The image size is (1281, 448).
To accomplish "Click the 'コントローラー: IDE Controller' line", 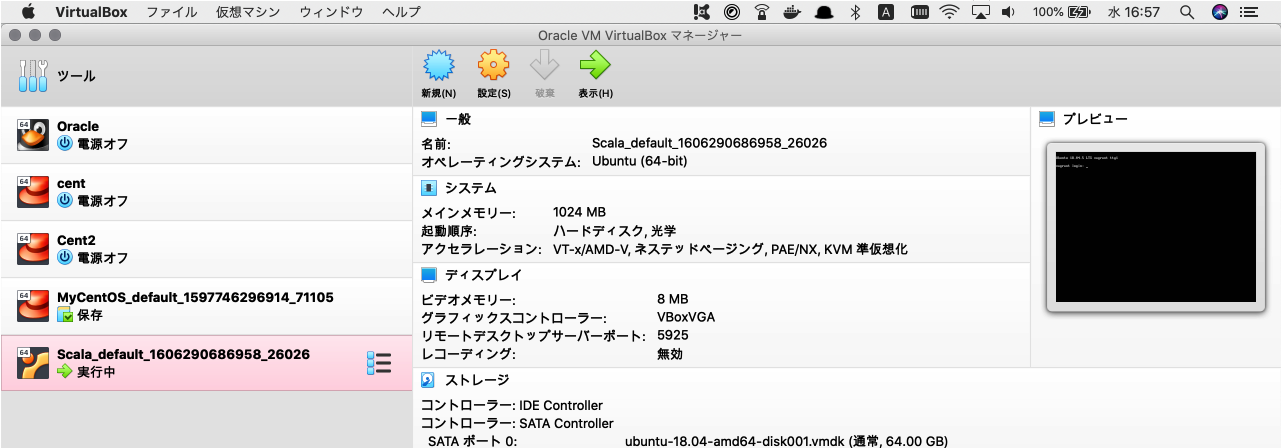I will click(512, 405).
